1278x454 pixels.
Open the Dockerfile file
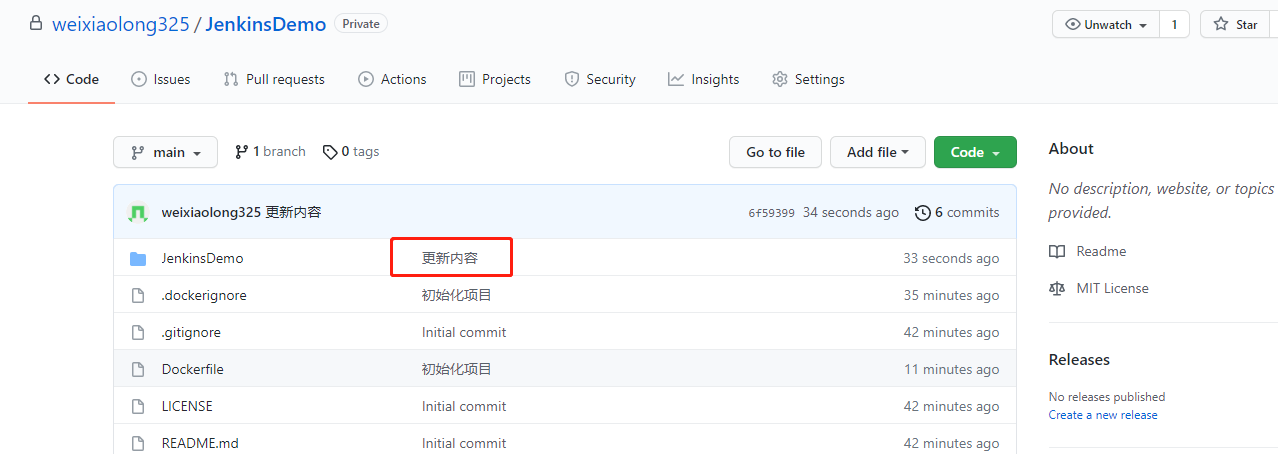[193, 369]
